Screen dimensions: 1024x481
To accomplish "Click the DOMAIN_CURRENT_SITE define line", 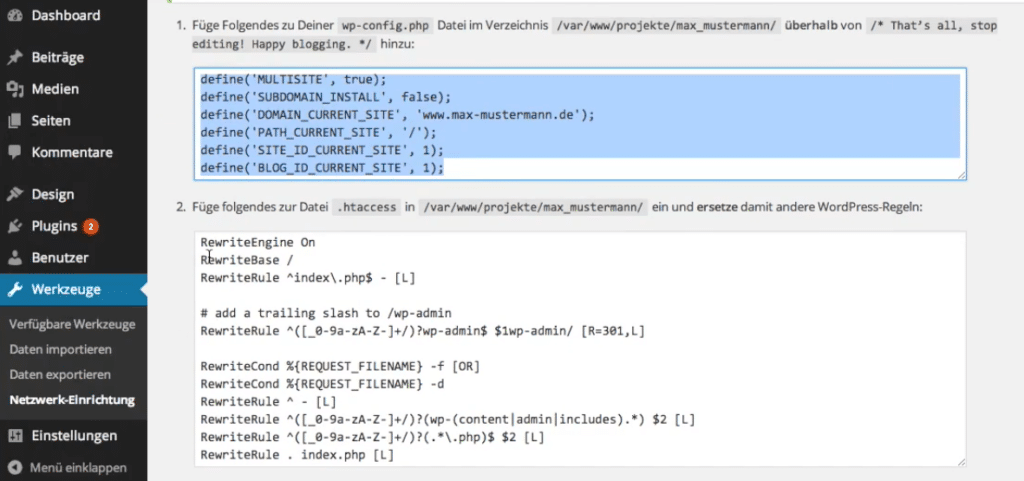I will tap(398, 115).
